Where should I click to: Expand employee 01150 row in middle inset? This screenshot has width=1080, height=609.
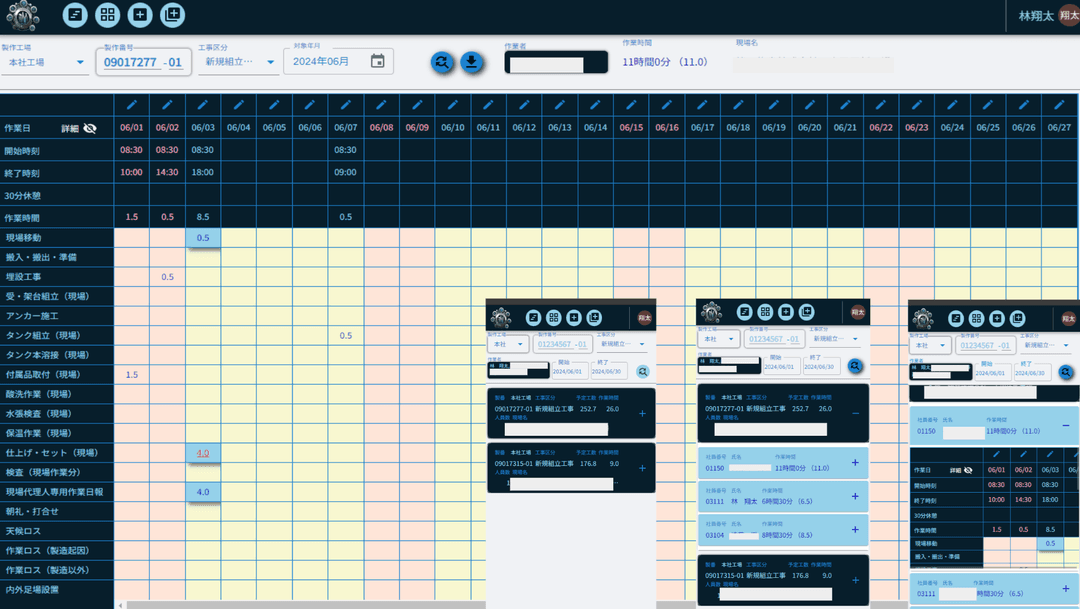pos(855,463)
